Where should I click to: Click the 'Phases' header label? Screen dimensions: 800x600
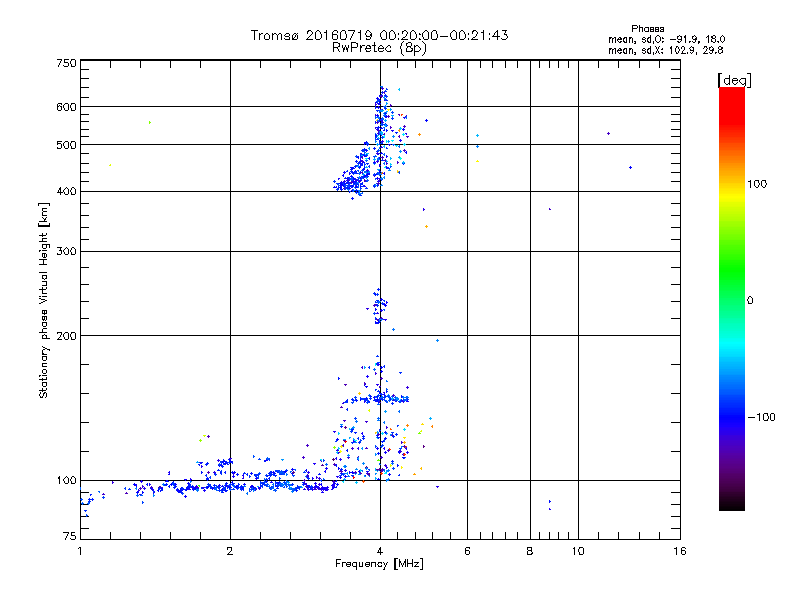click(x=647, y=29)
